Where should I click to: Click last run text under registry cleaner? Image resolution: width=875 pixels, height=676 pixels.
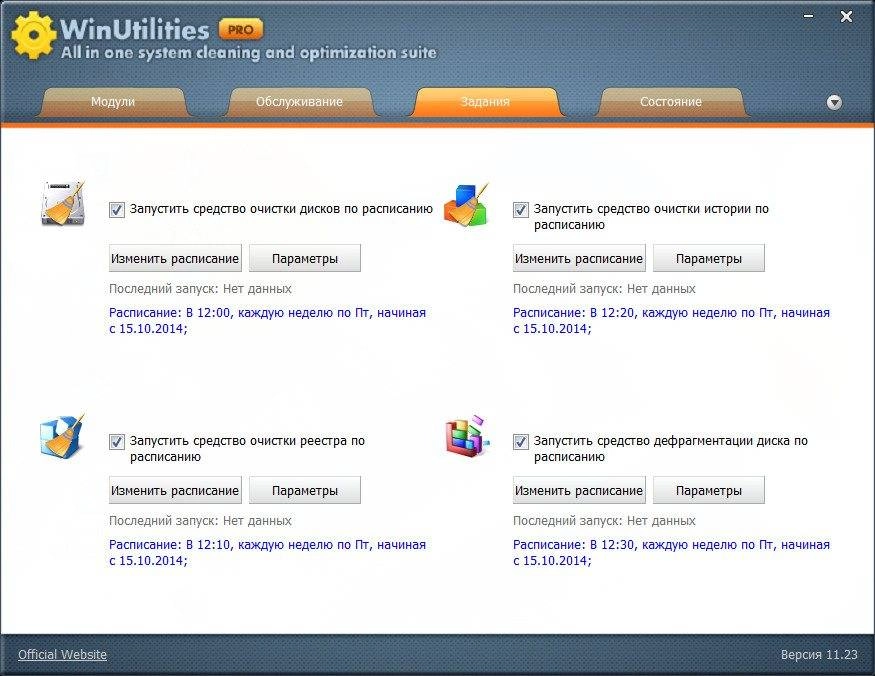[200, 520]
